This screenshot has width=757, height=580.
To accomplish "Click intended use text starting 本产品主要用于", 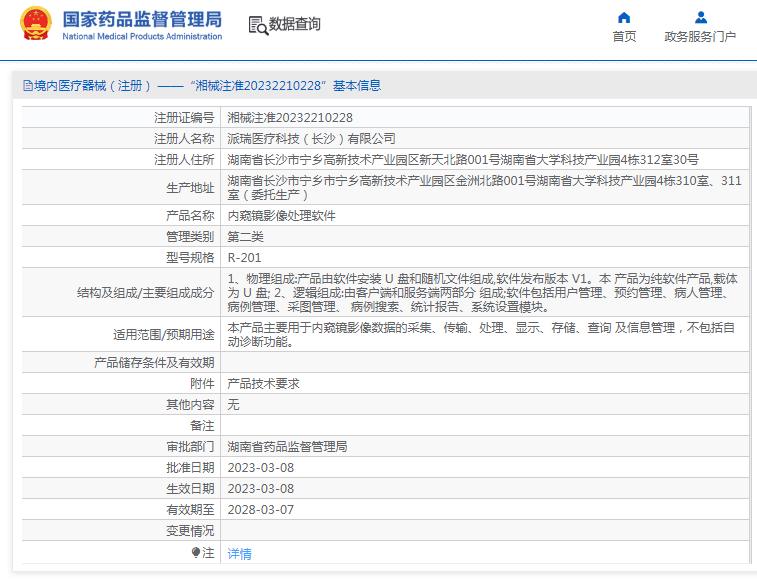I will 481,335.
